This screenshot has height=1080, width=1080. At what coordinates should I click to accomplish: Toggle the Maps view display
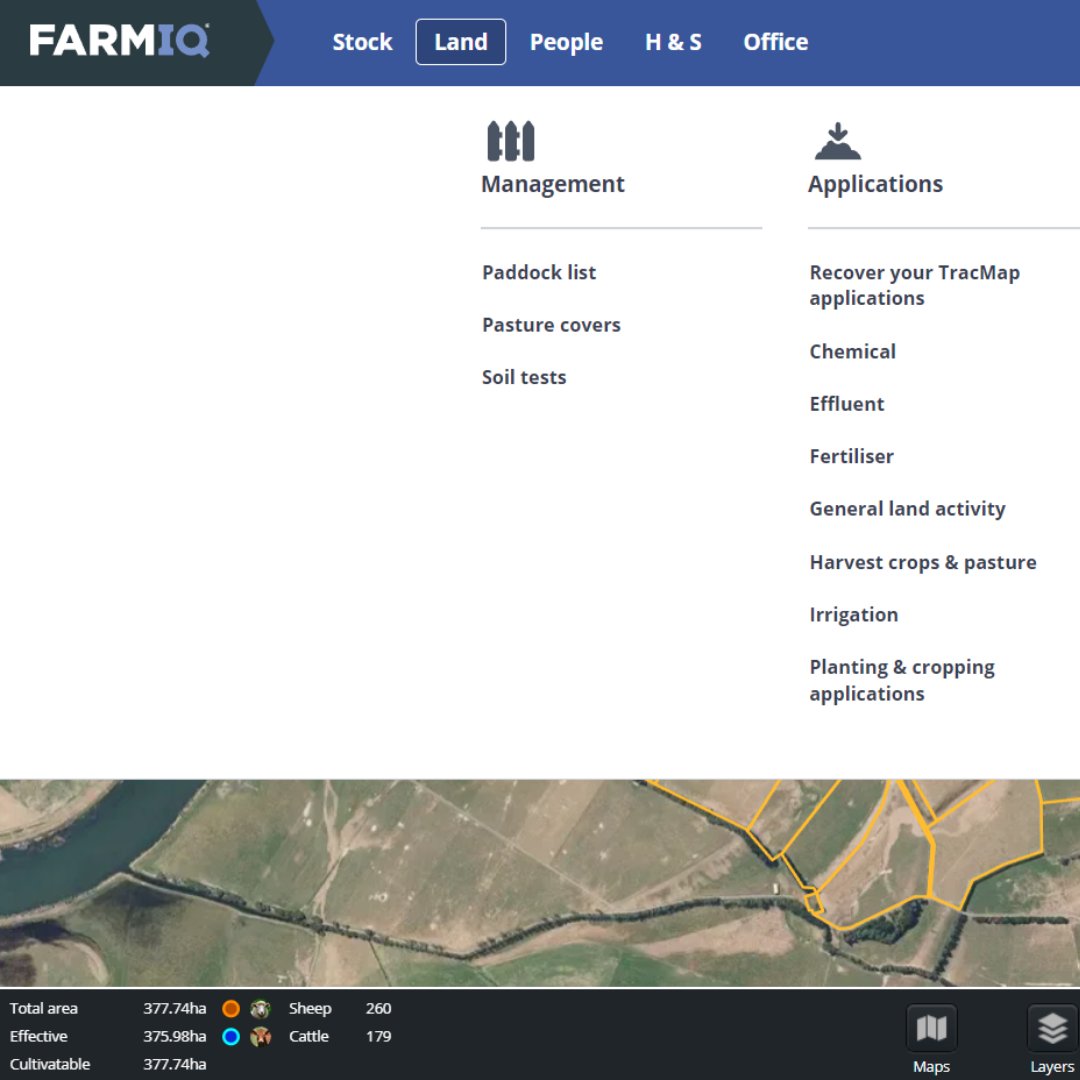coord(931,1027)
